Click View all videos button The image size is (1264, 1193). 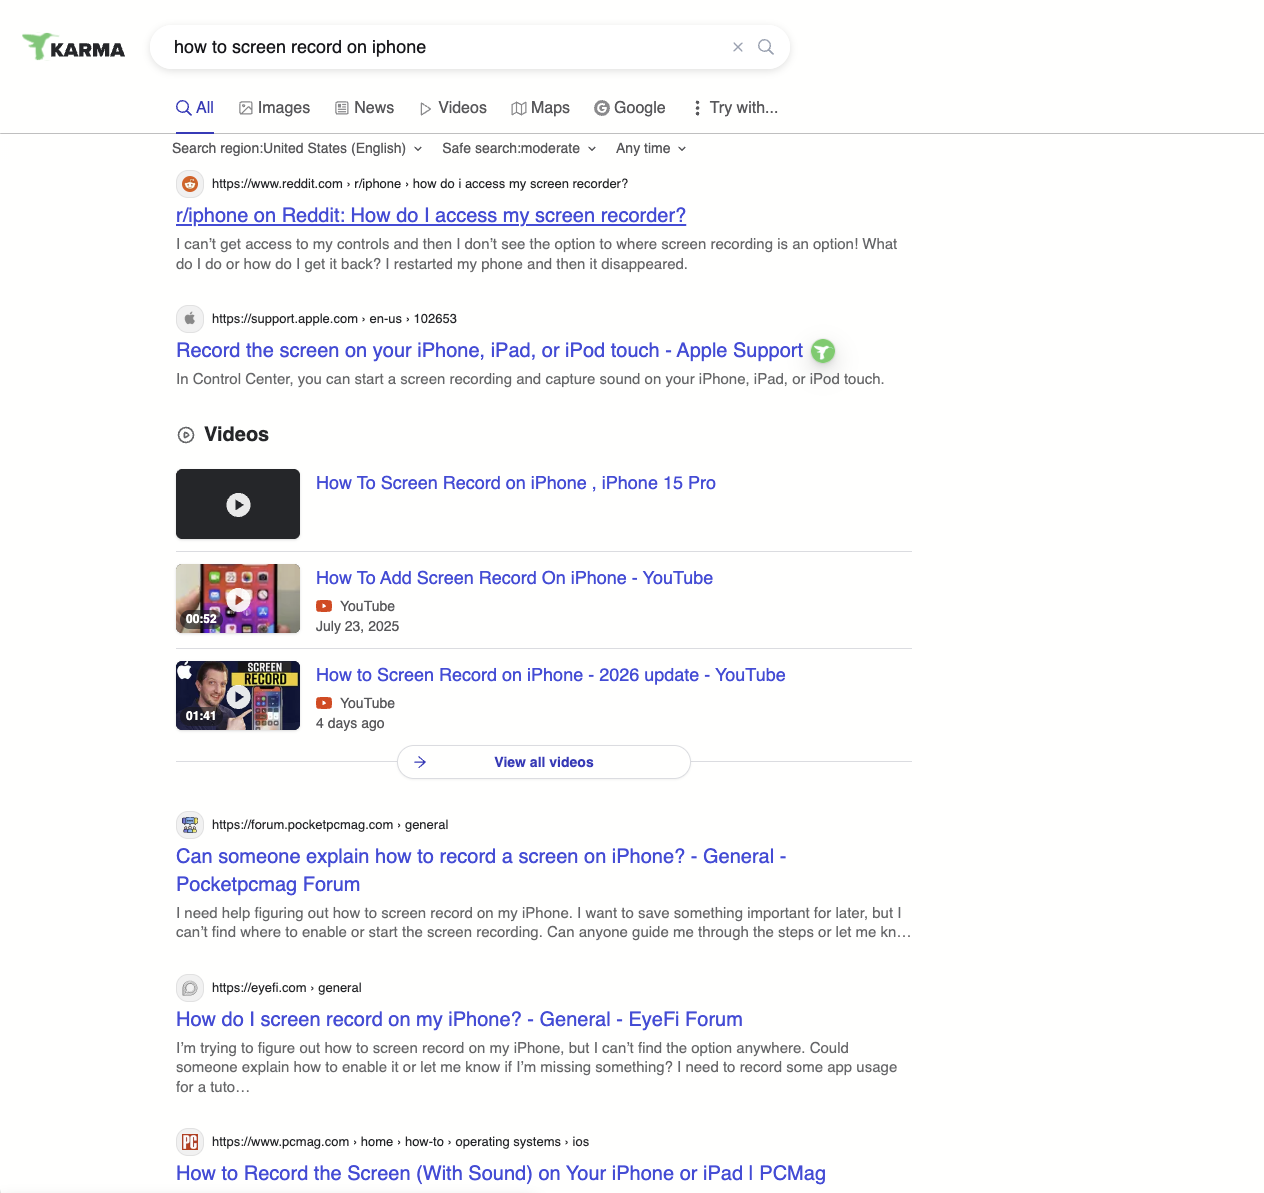[544, 762]
